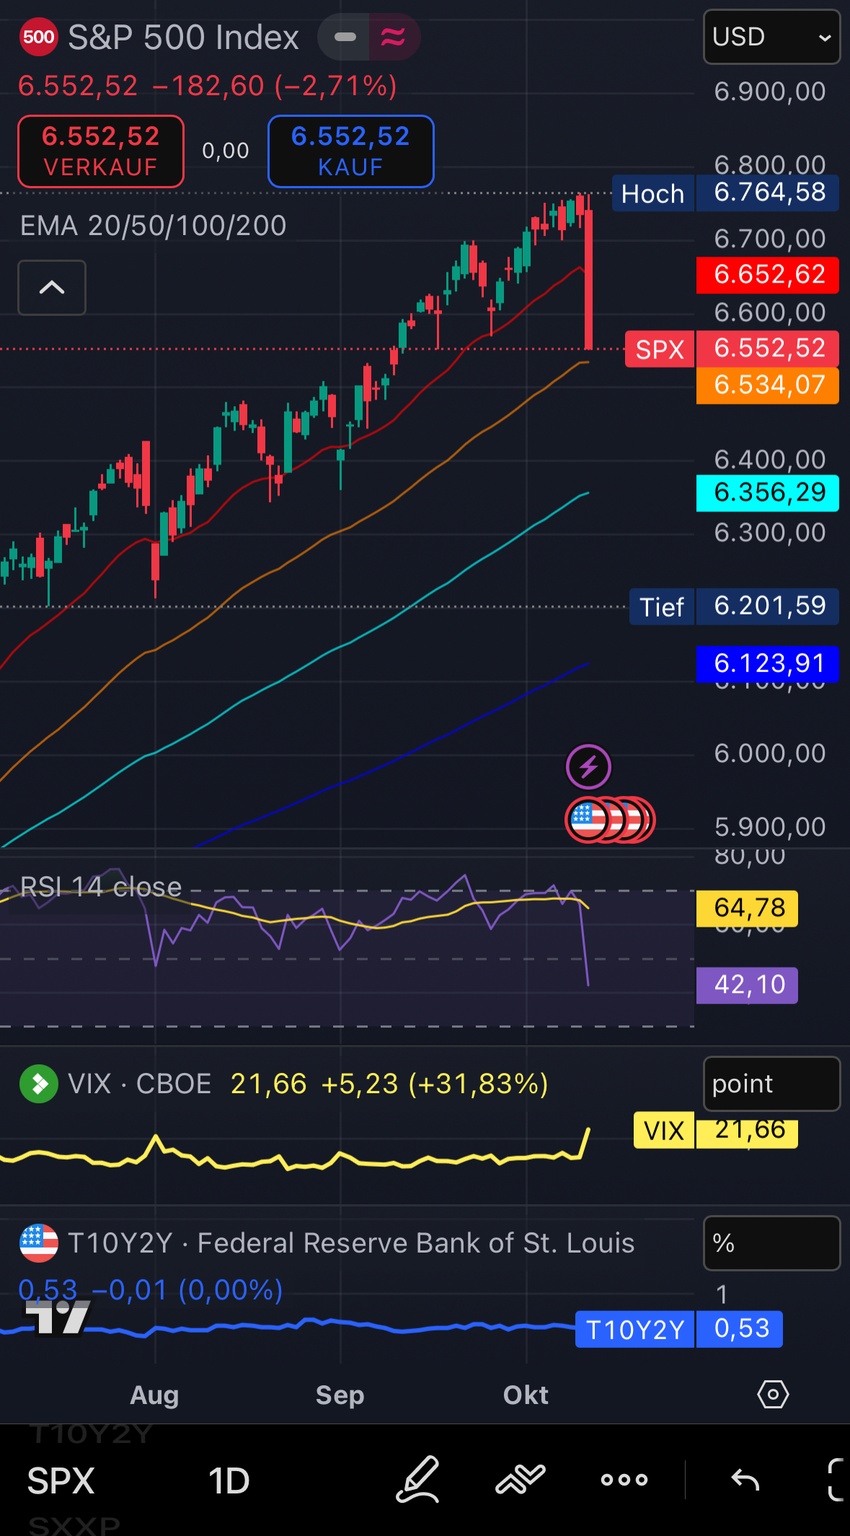
Task: Open the VIX point scale selector
Action: (x=771, y=1084)
